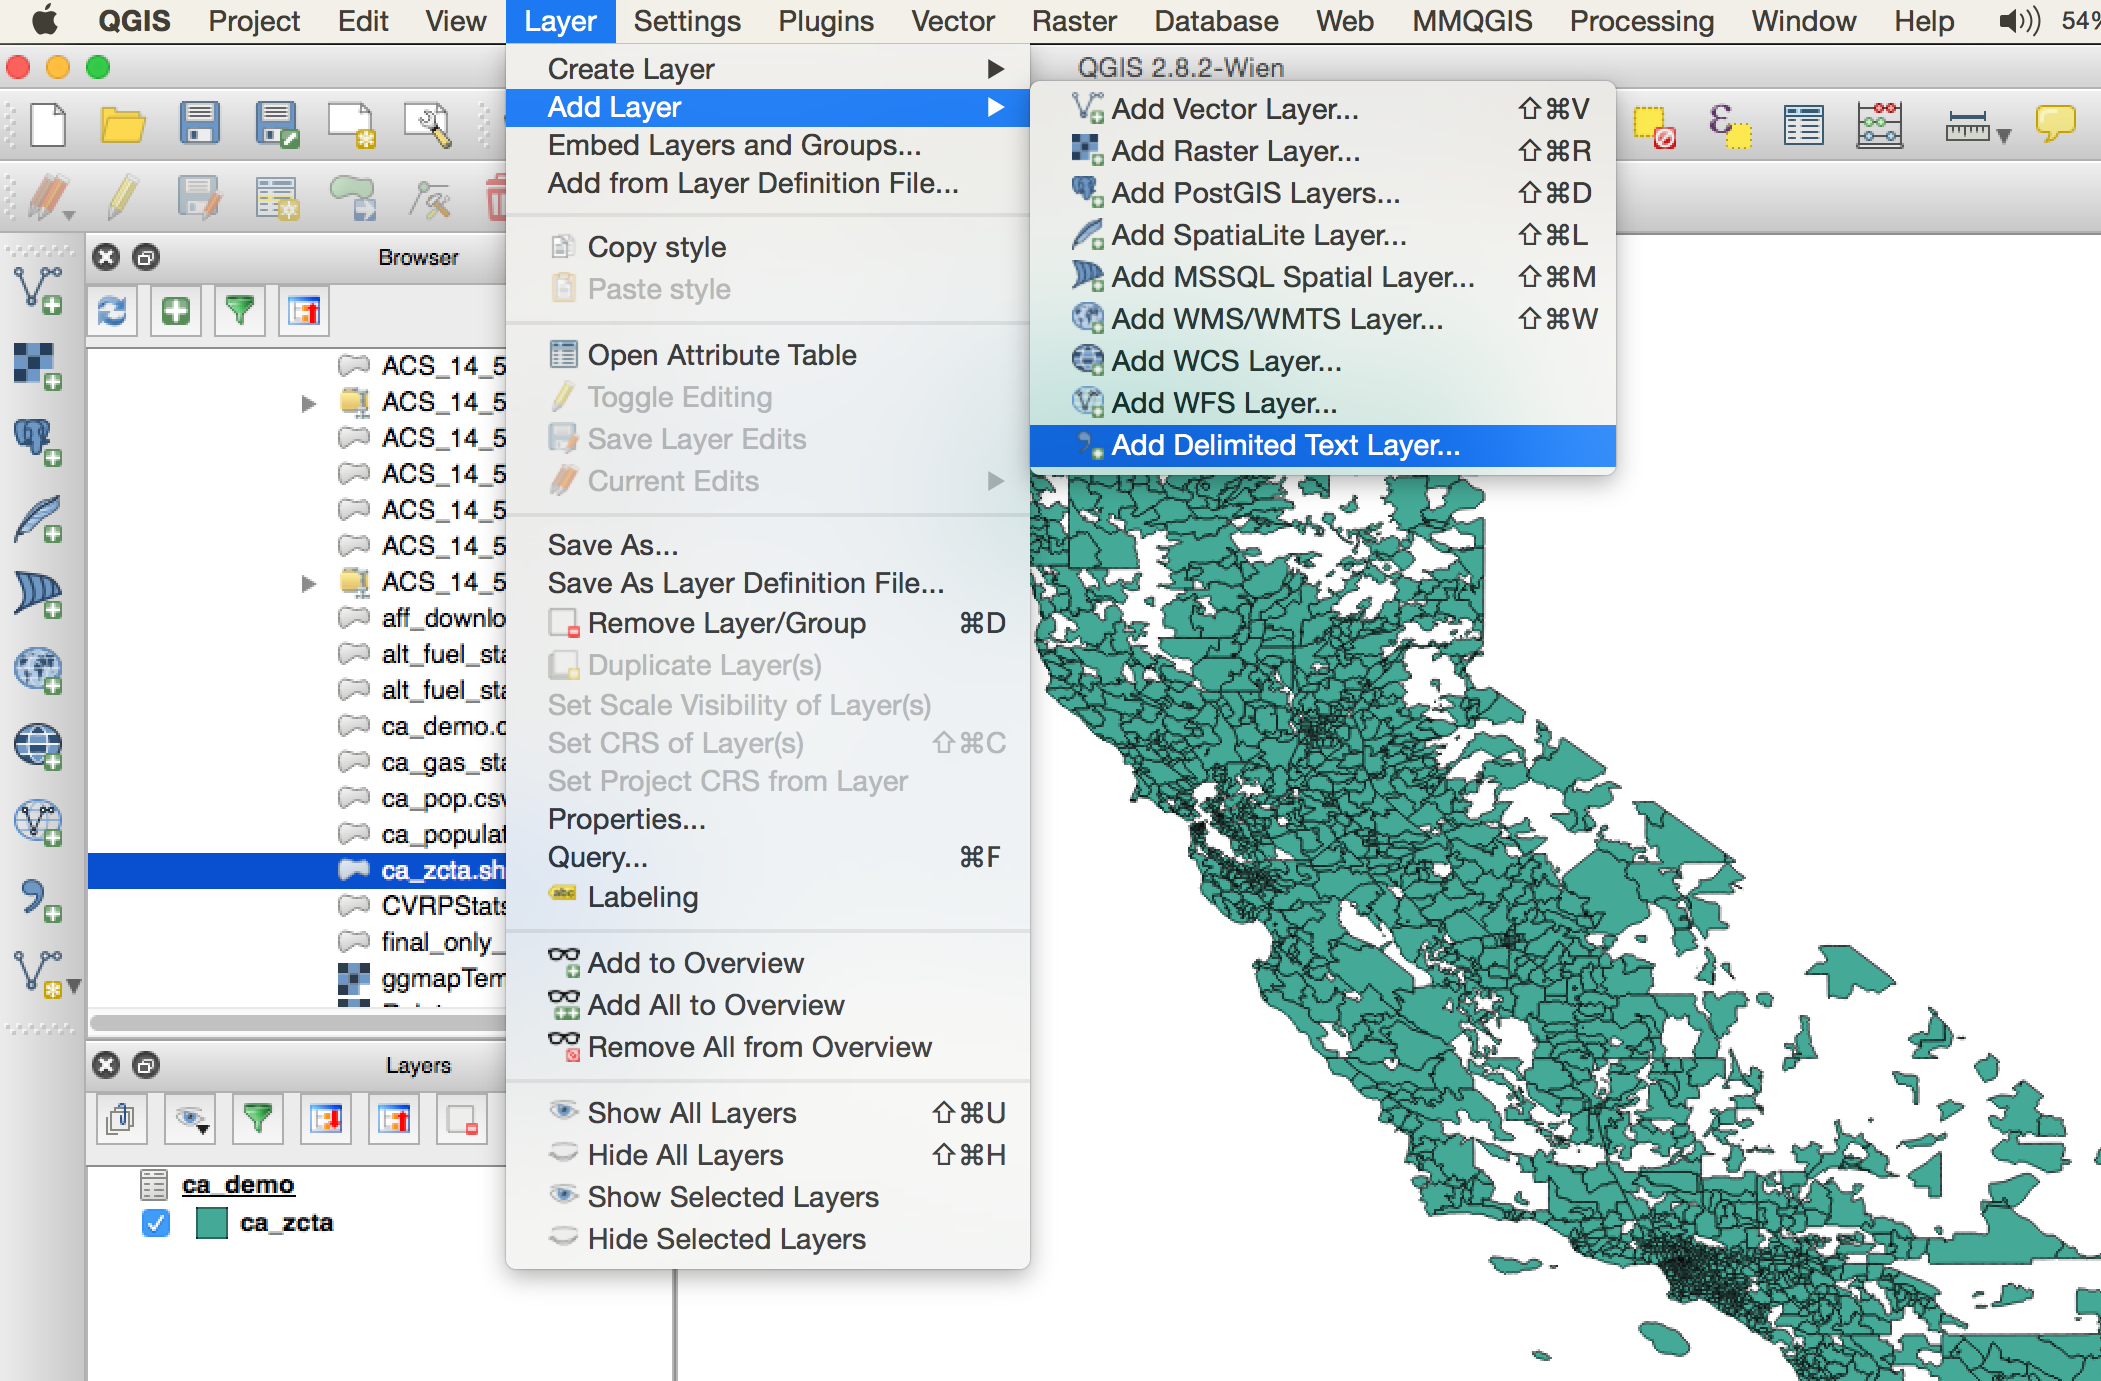Viewport: 2101px width, 1381px height.
Task: Select Embed Layers and Groups menu entry
Action: pos(768,145)
